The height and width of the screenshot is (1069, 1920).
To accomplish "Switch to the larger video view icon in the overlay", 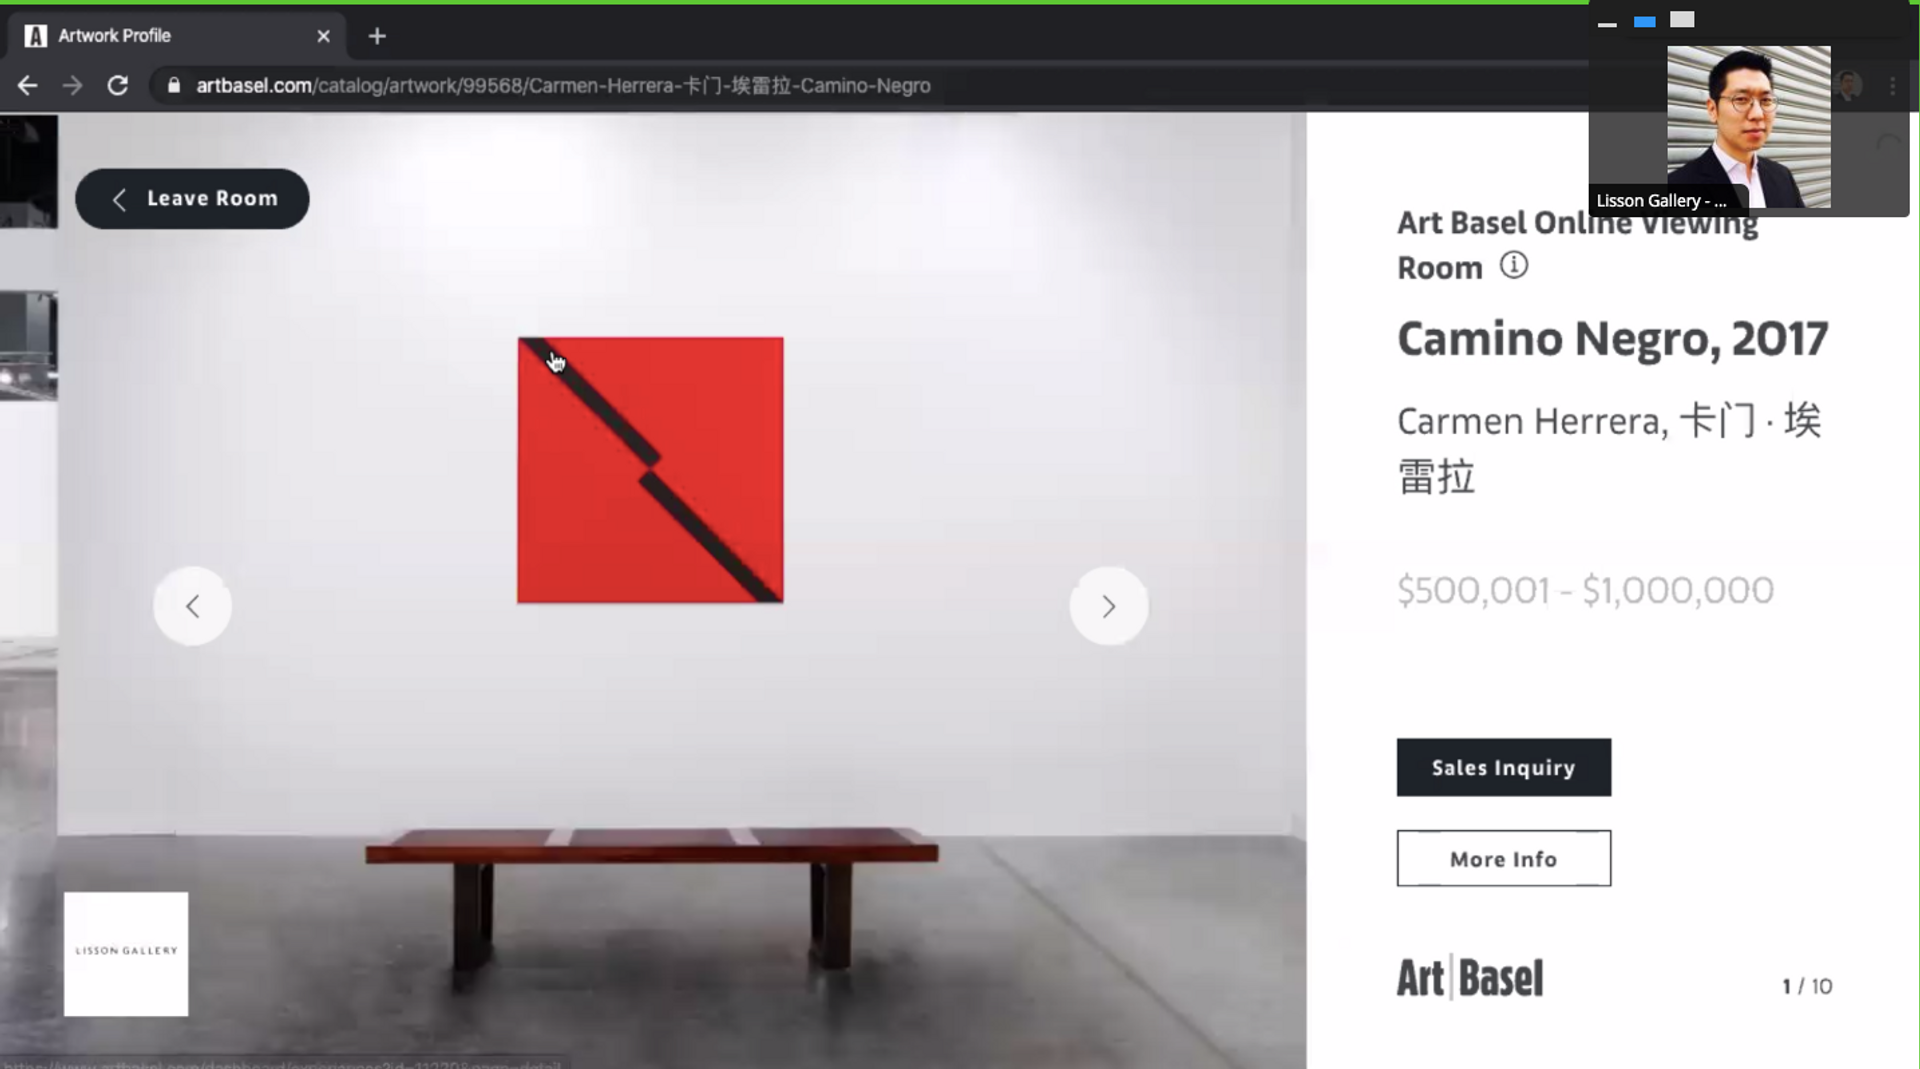I will click(1682, 20).
